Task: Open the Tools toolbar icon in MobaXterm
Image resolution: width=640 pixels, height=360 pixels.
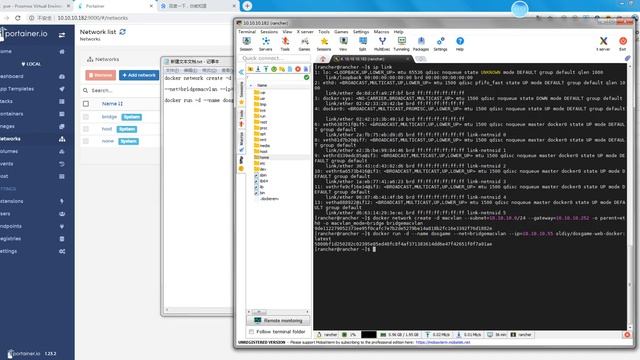Action: 285,44
